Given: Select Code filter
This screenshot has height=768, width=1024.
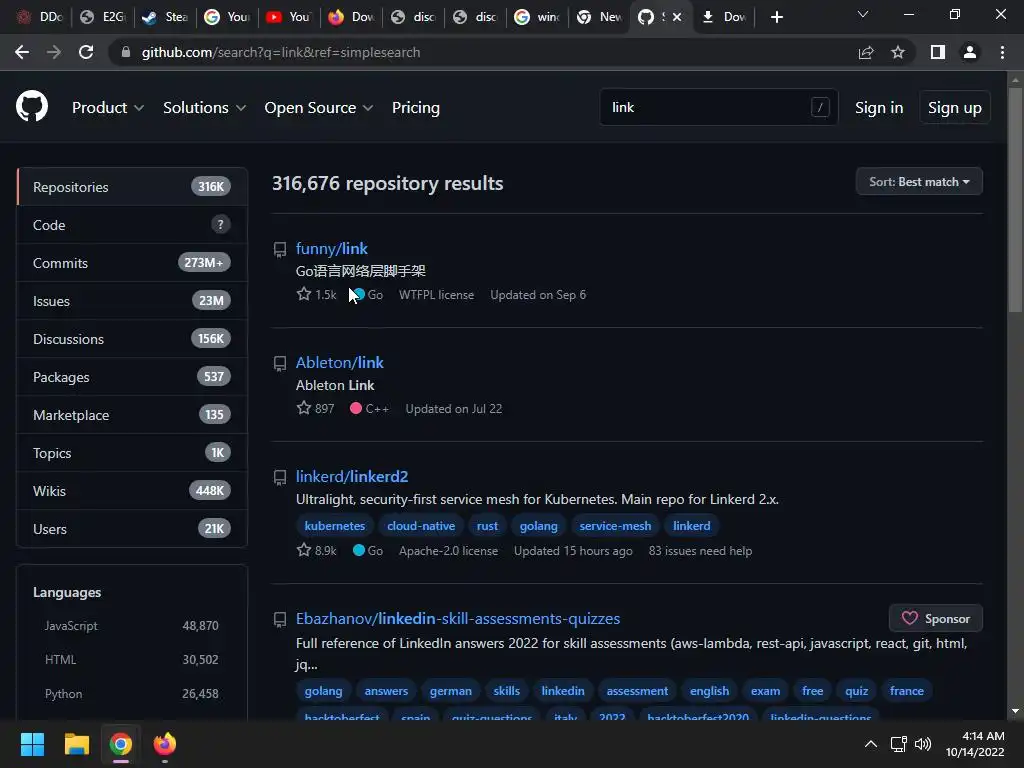Looking at the screenshot, I should click(132, 225).
